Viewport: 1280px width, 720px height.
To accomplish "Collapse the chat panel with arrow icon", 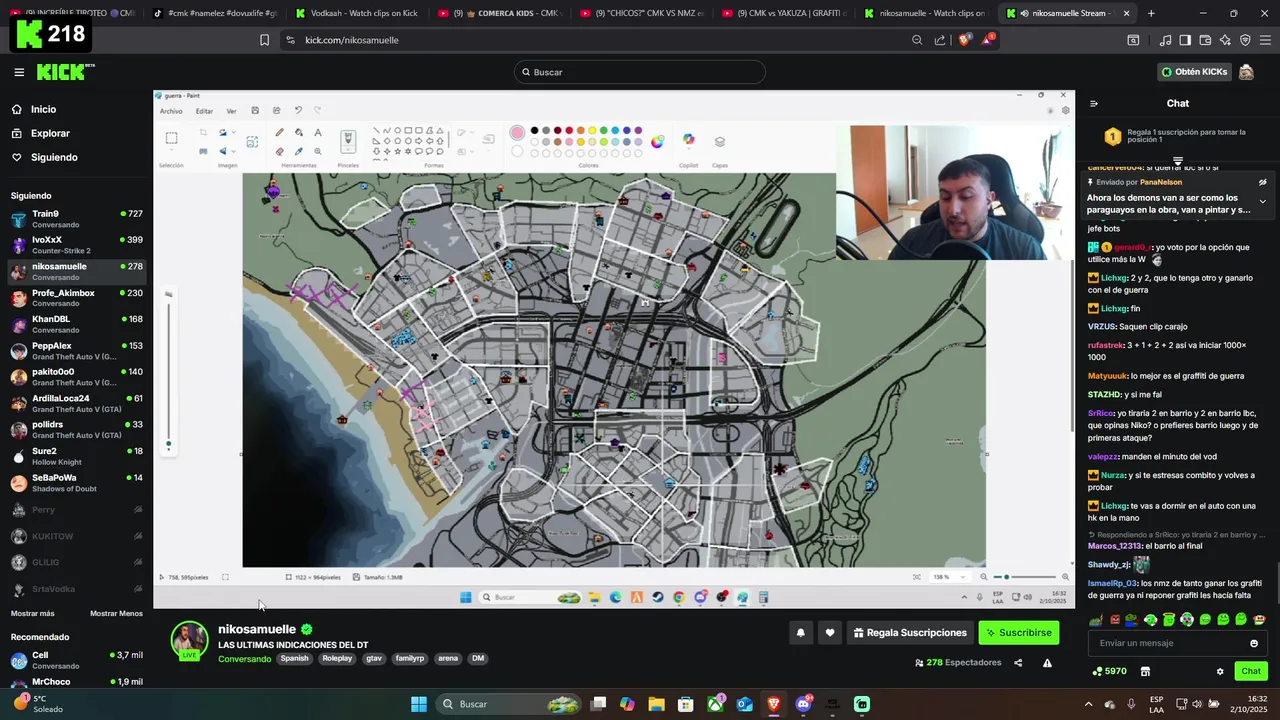I will pos(1094,103).
